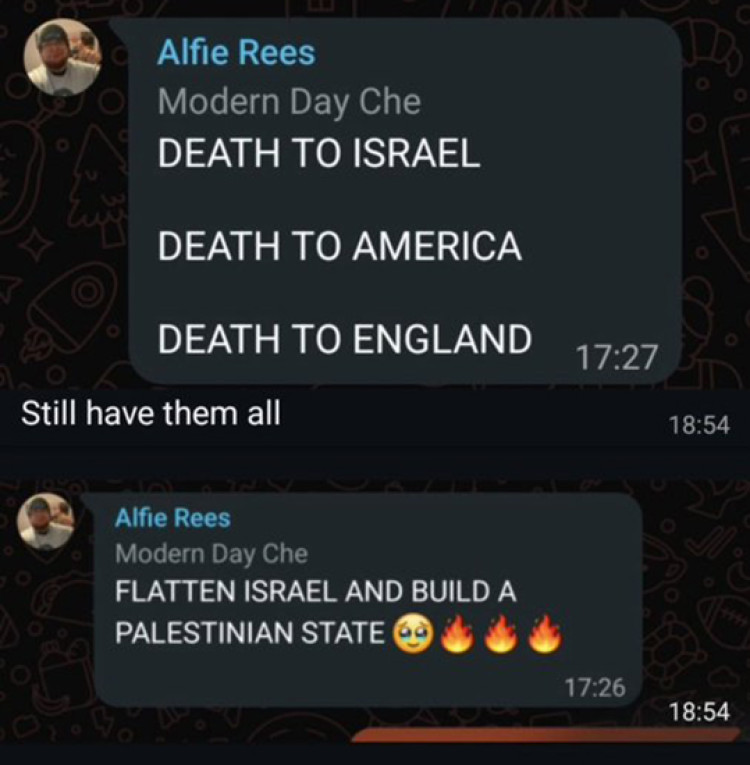This screenshot has height=765, width=750.
Task: Click the middle fire emoji
Action: tap(501, 633)
